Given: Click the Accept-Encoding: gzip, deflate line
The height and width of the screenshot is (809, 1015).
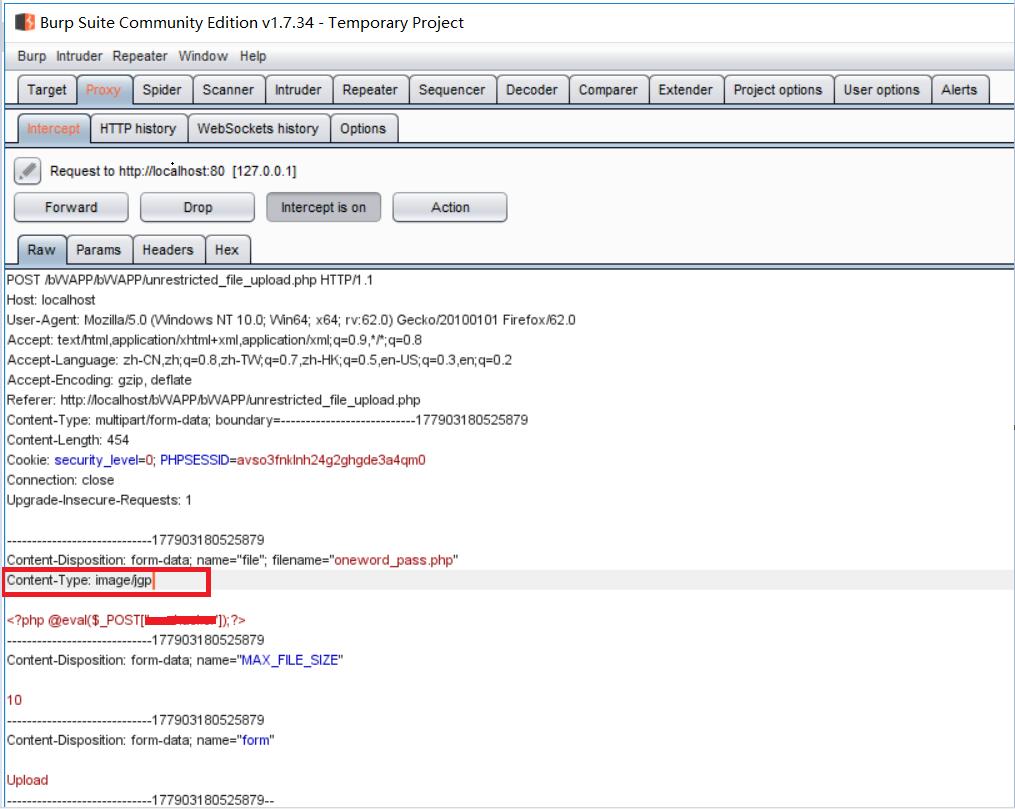Looking at the screenshot, I should tap(99, 381).
